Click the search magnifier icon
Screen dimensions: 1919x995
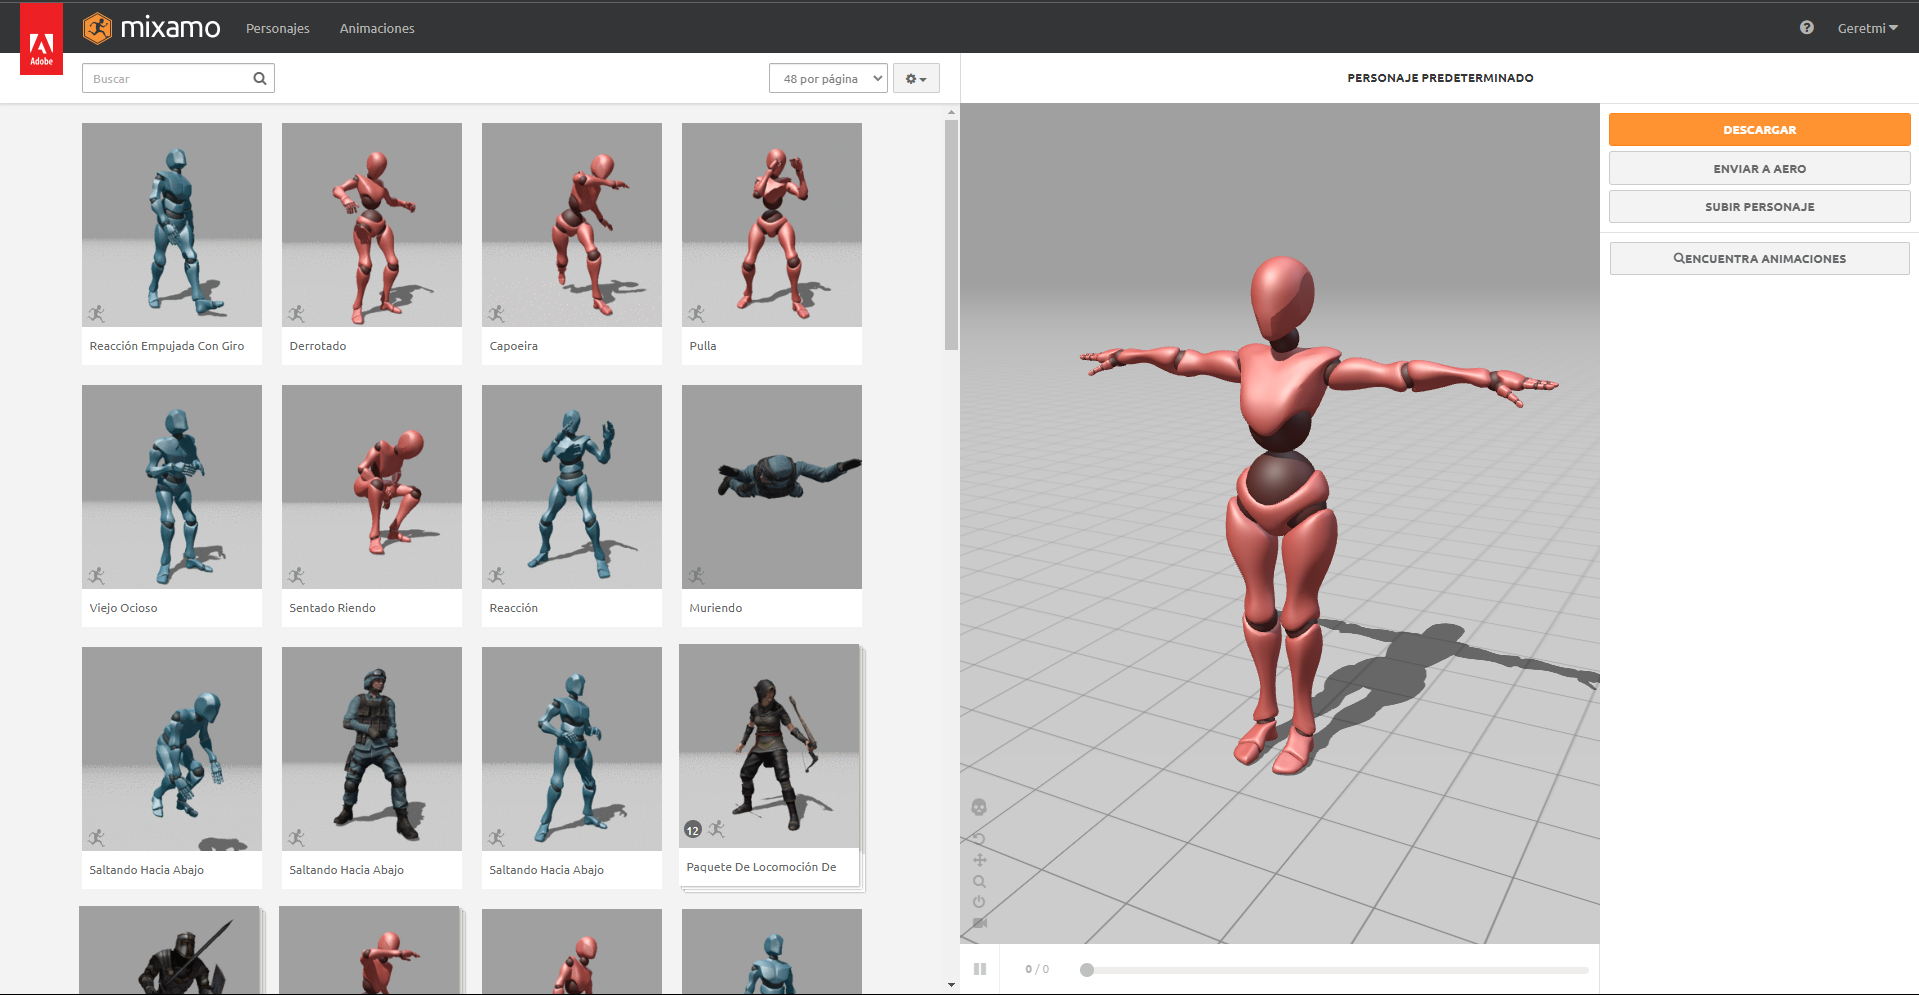click(x=260, y=79)
